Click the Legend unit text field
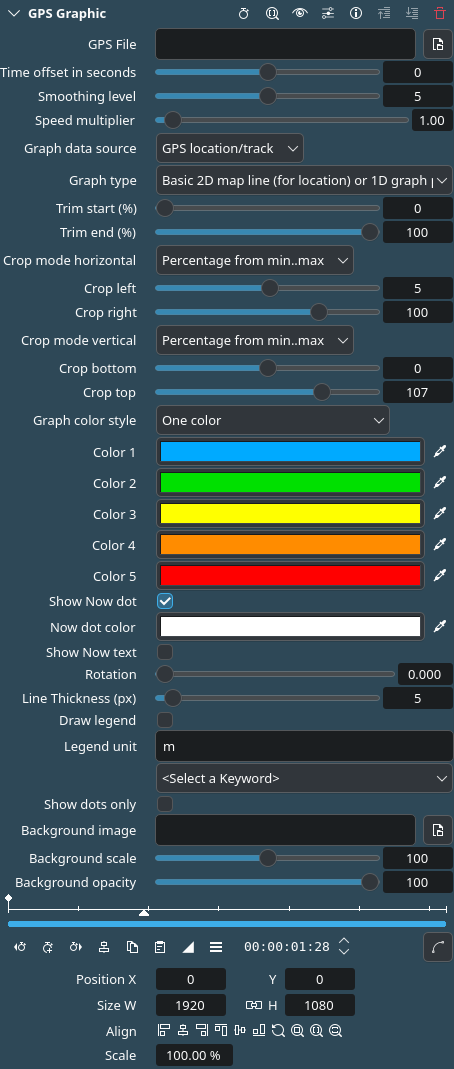This screenshot has width=454, height=1069. point(304,747)
